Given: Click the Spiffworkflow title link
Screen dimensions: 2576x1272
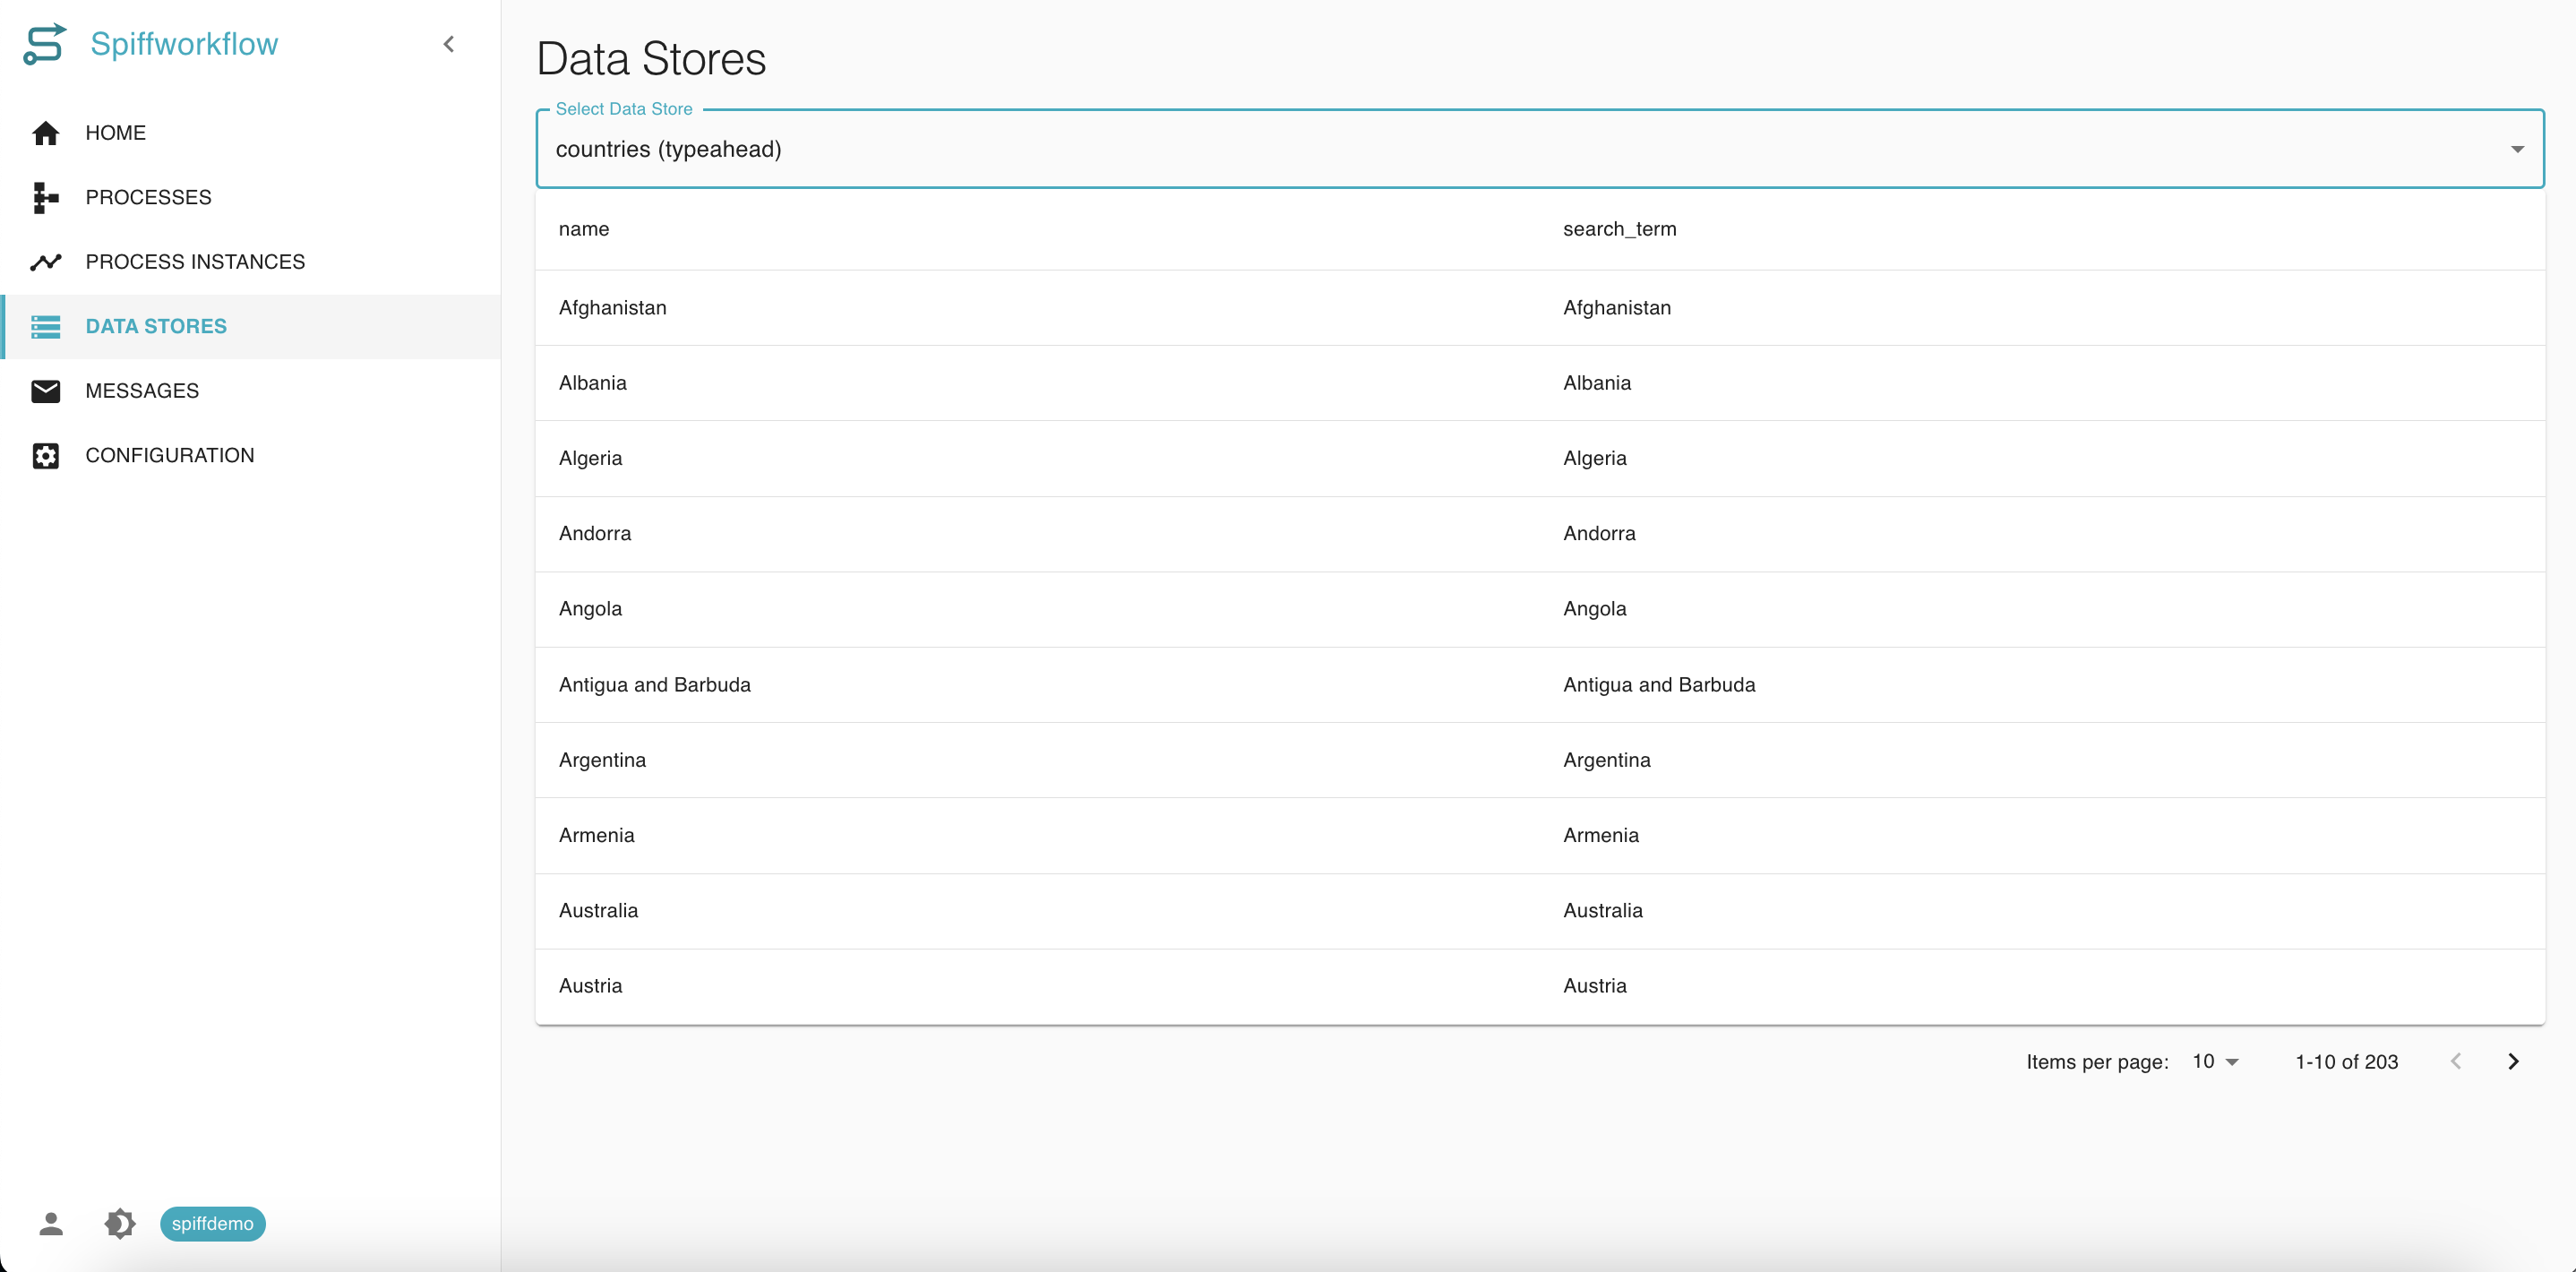Looking at the screenshot, I should pyautogui.click(x=184, y=44).
